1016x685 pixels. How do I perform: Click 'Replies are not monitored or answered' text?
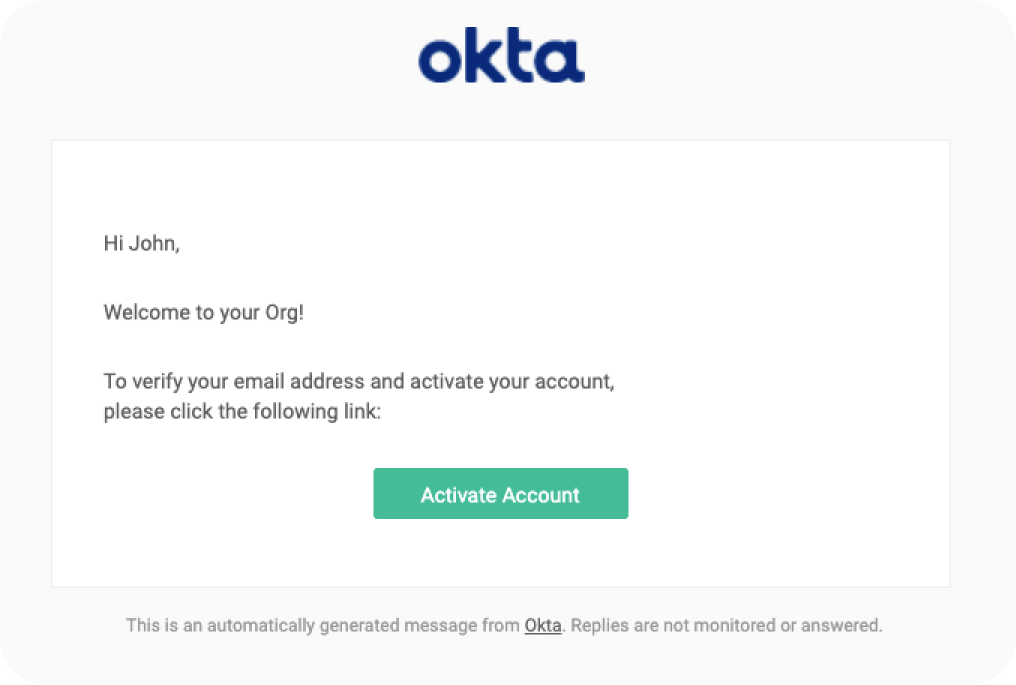726,626
